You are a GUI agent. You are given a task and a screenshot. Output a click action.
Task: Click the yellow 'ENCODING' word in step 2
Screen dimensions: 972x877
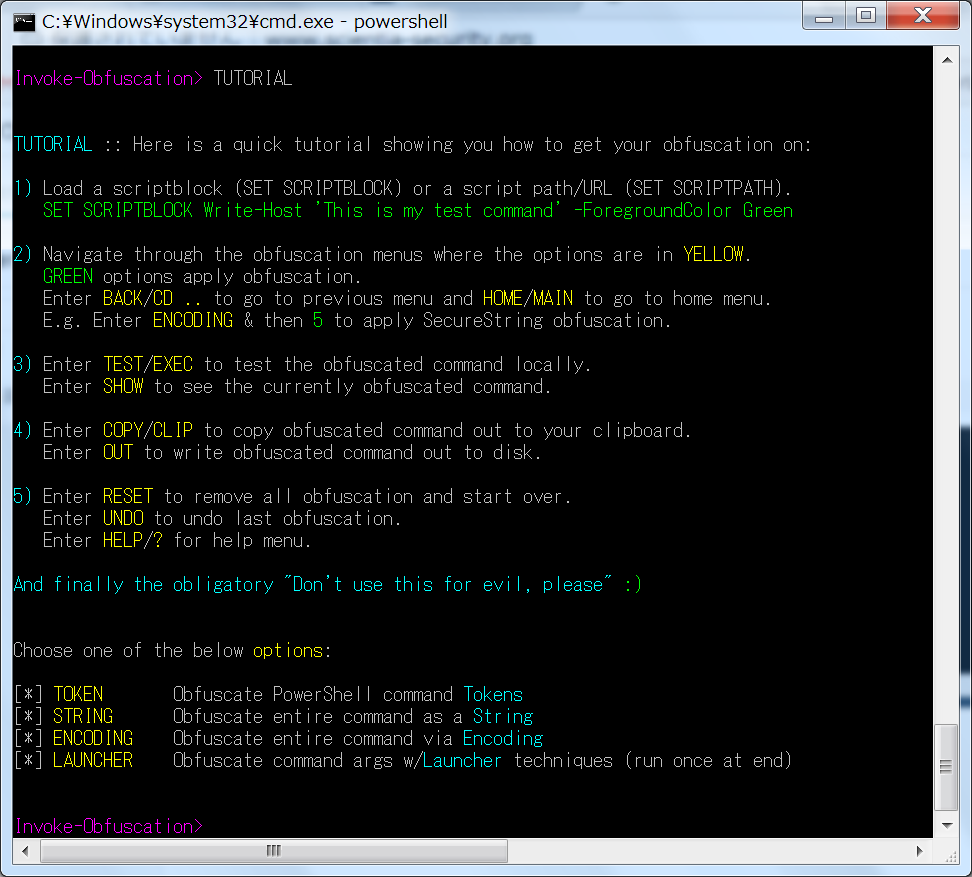[x=193, y=320]
